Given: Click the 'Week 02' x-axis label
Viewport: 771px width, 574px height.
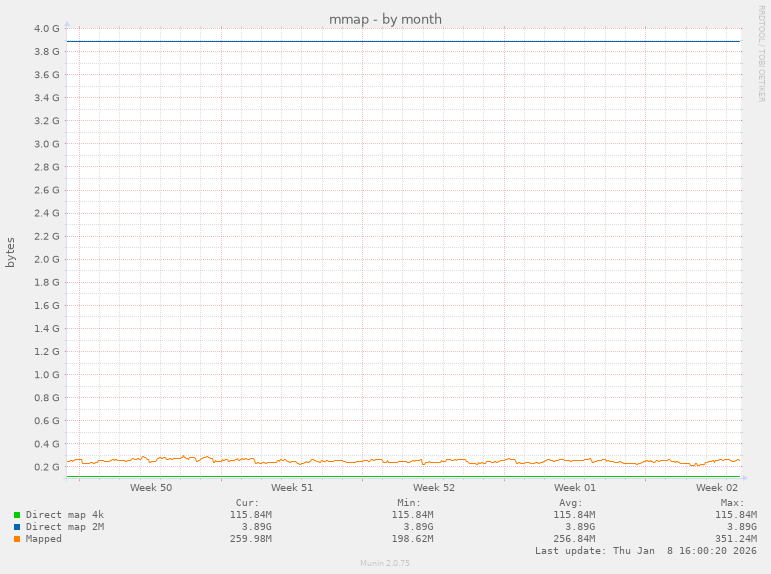Looking at the screenshot, I should [x=717, y=488].
